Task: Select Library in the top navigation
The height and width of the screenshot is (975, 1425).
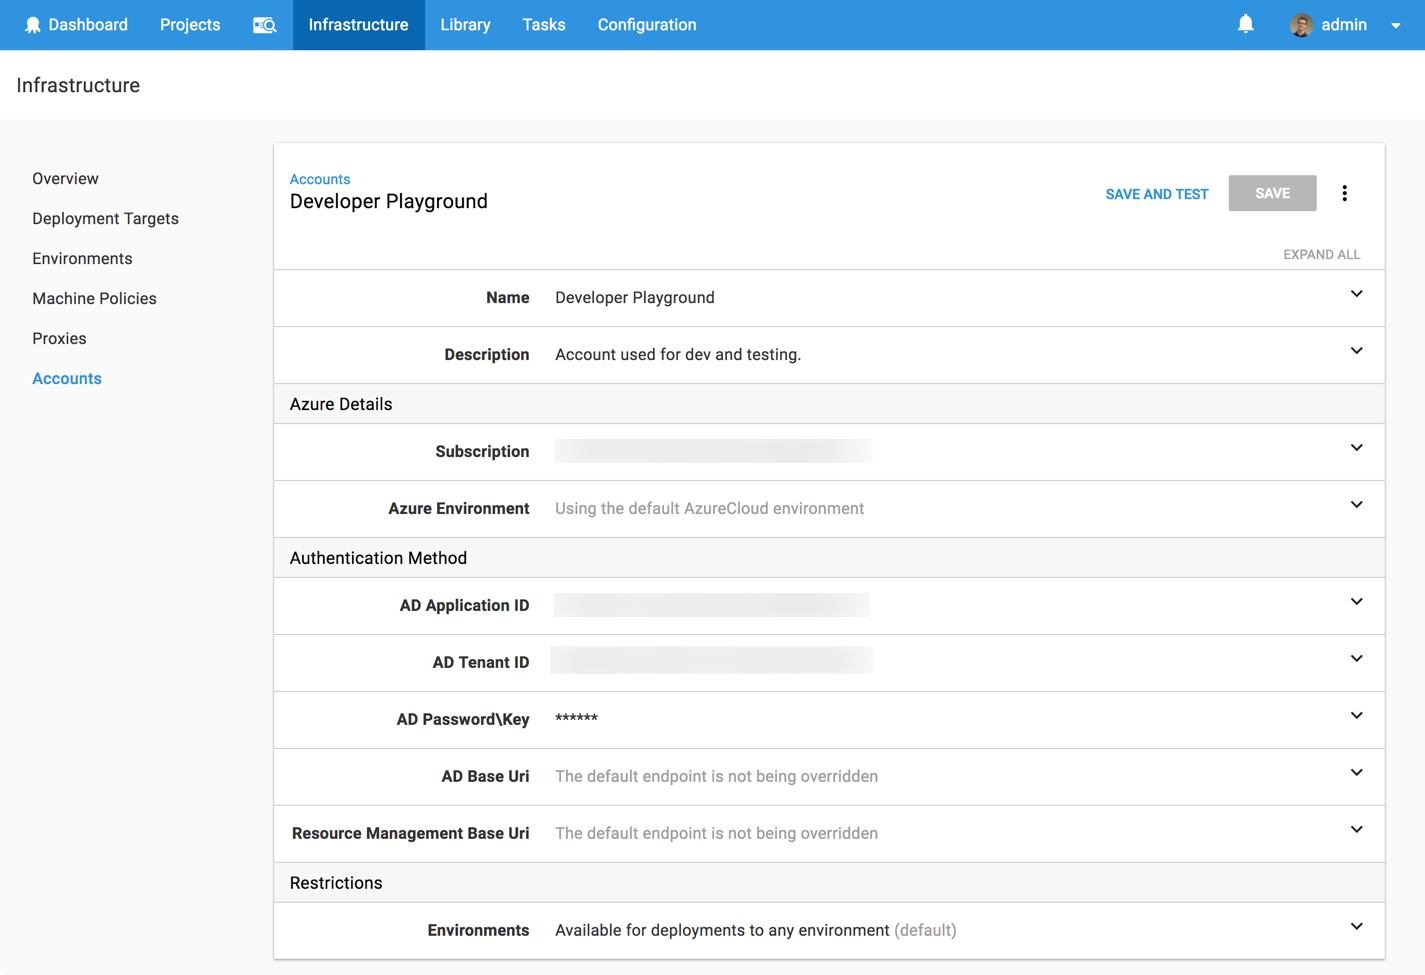Action: point(464,24)
